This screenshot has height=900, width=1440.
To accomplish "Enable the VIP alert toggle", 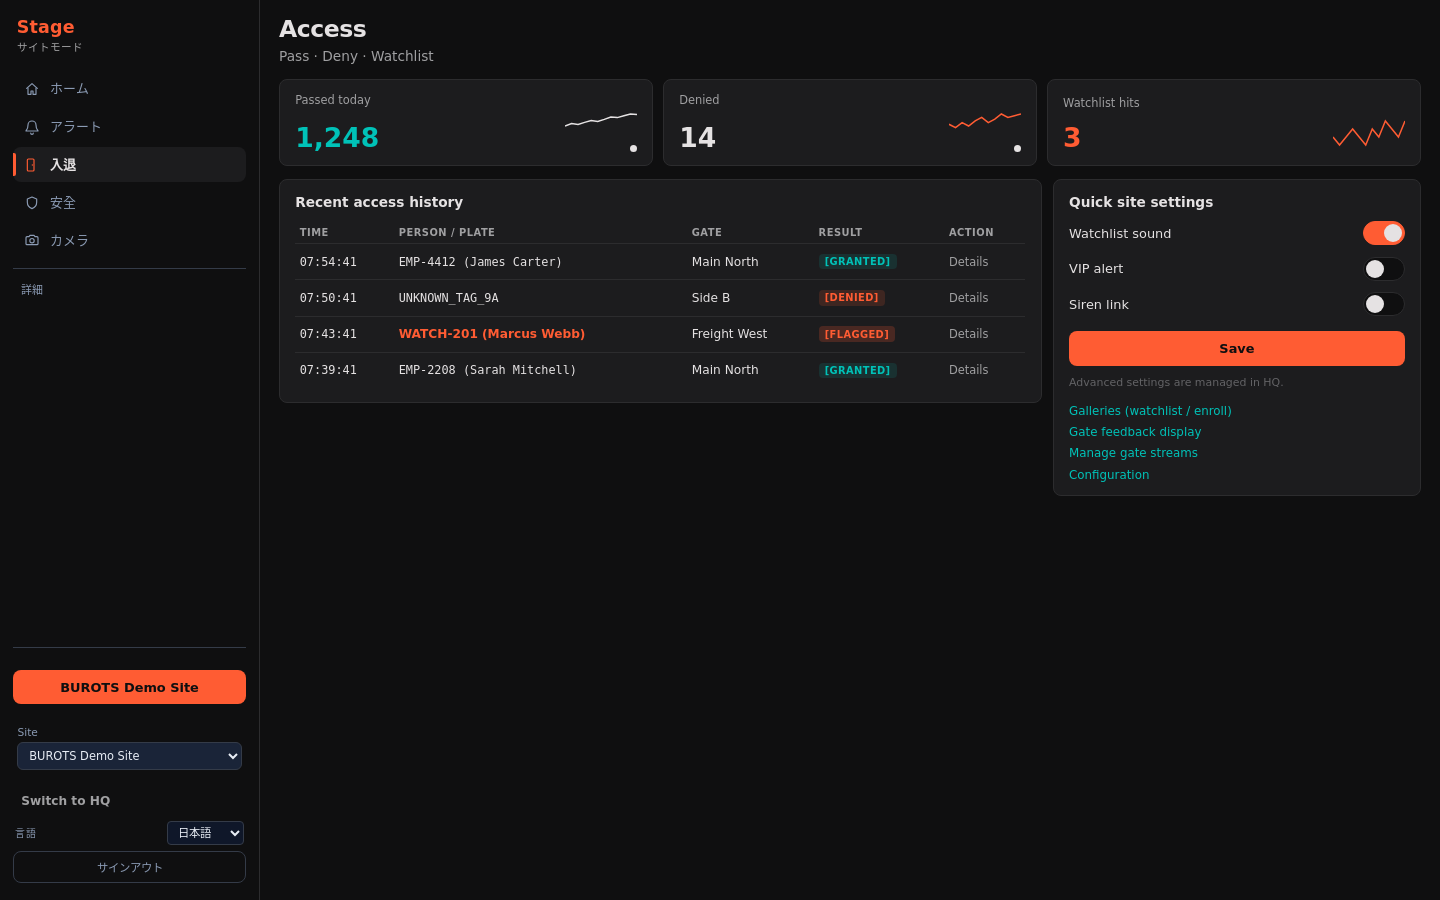I will coord(1384,269).
